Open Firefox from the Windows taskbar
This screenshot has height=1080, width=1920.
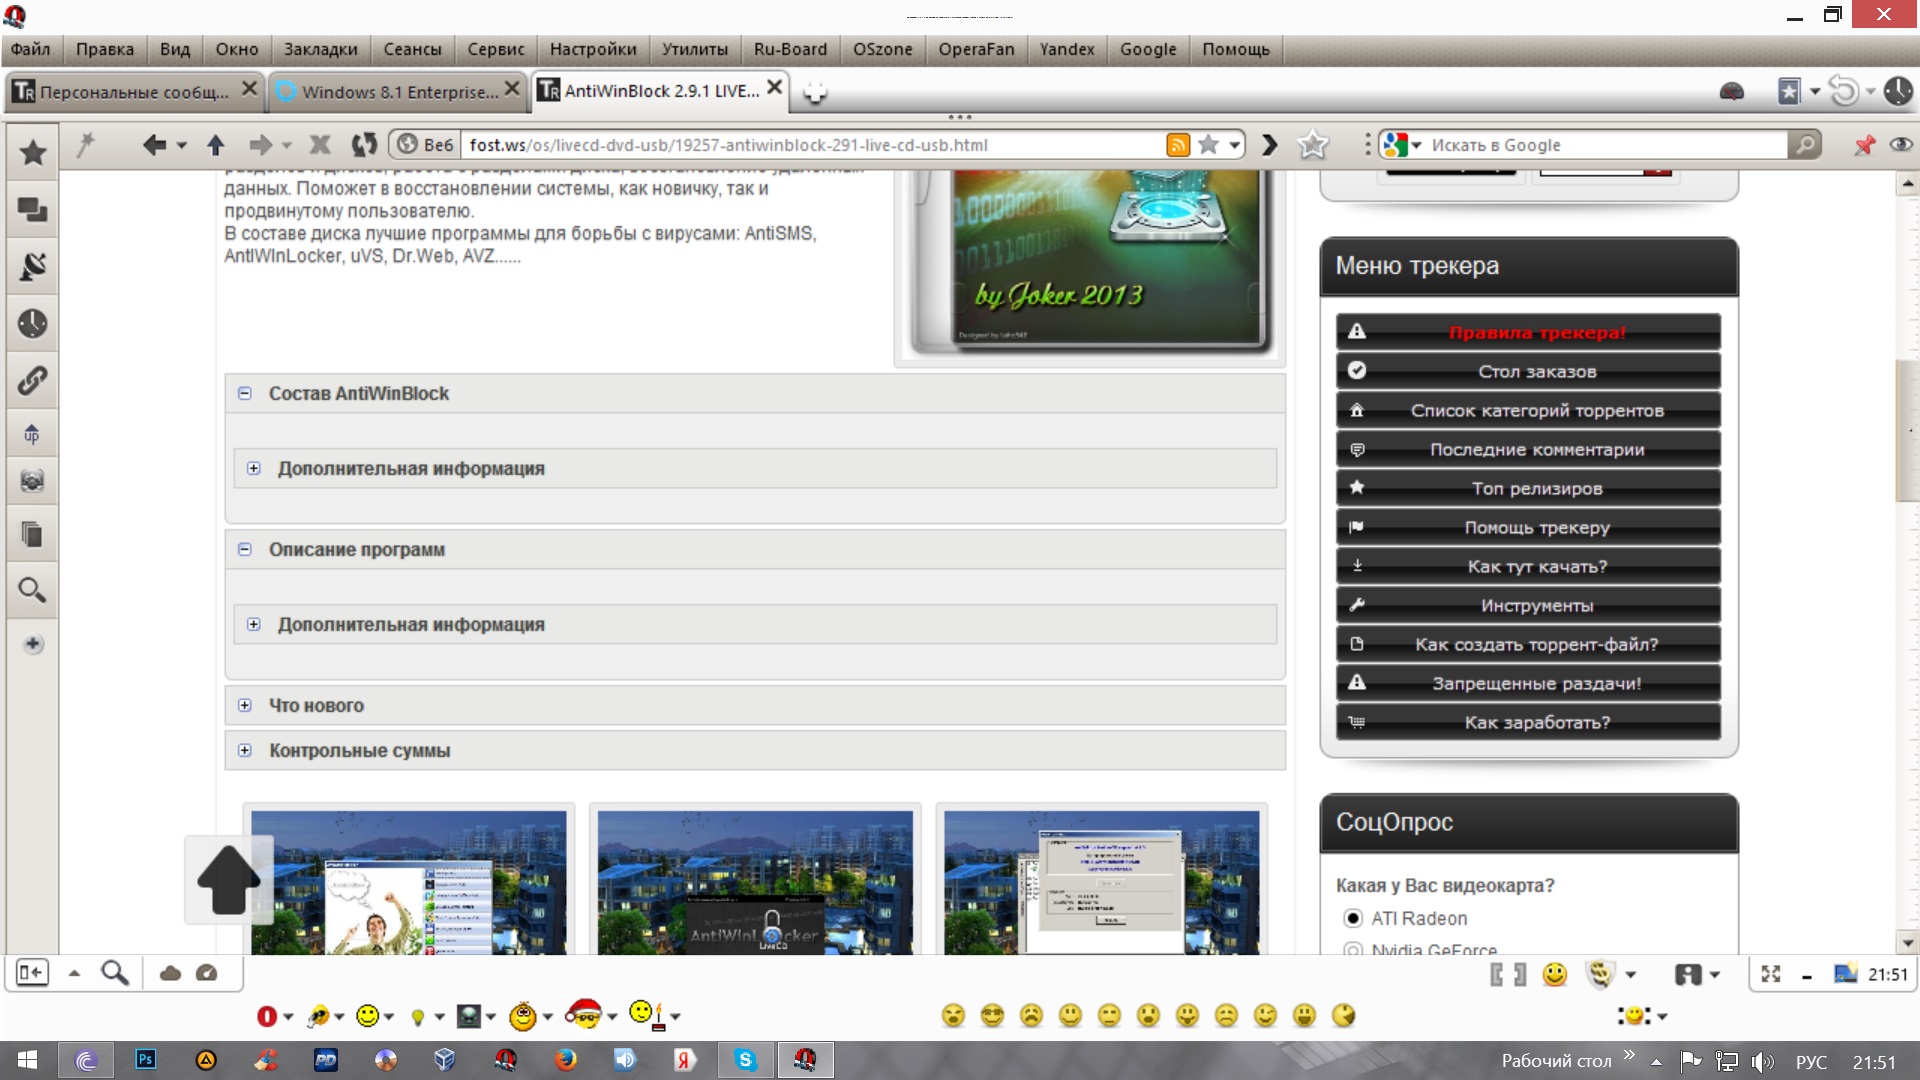566,1060
